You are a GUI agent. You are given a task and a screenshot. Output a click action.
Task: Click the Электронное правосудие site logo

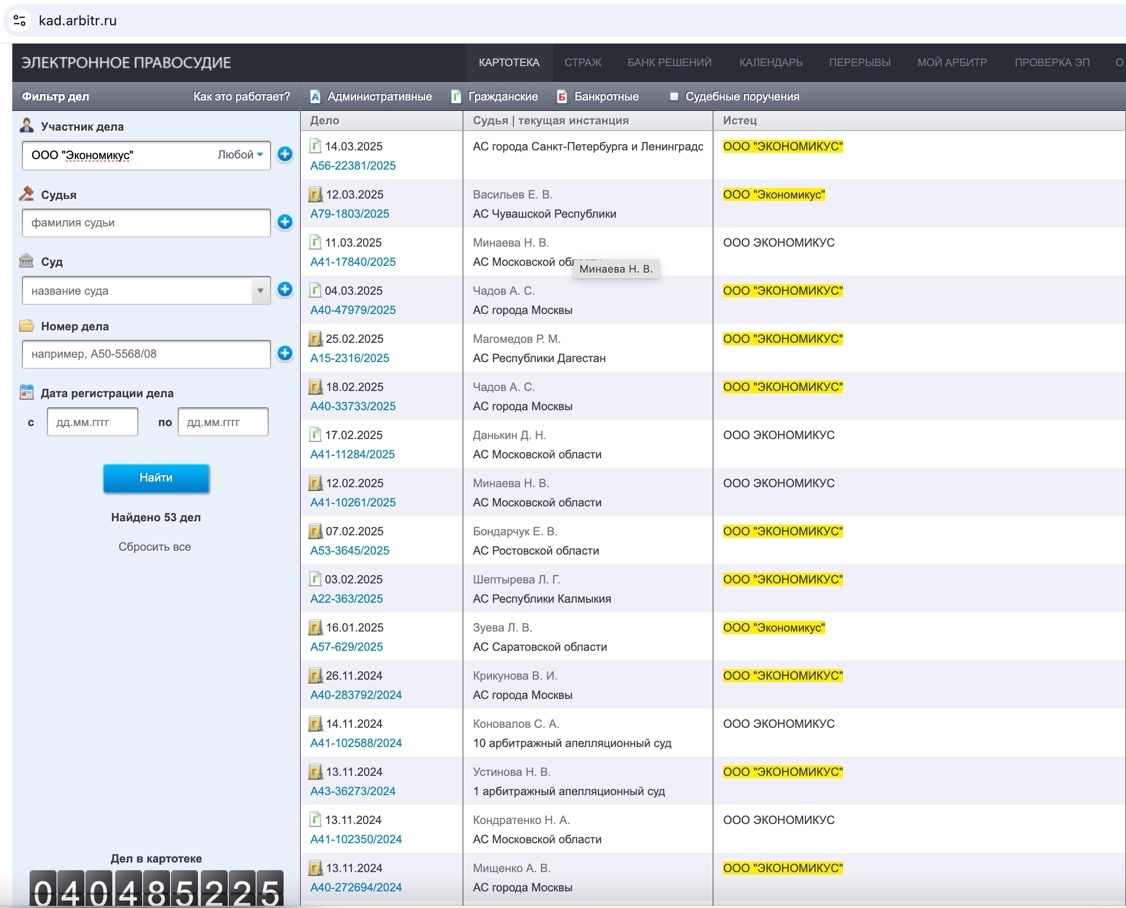[x=126, y=62]
